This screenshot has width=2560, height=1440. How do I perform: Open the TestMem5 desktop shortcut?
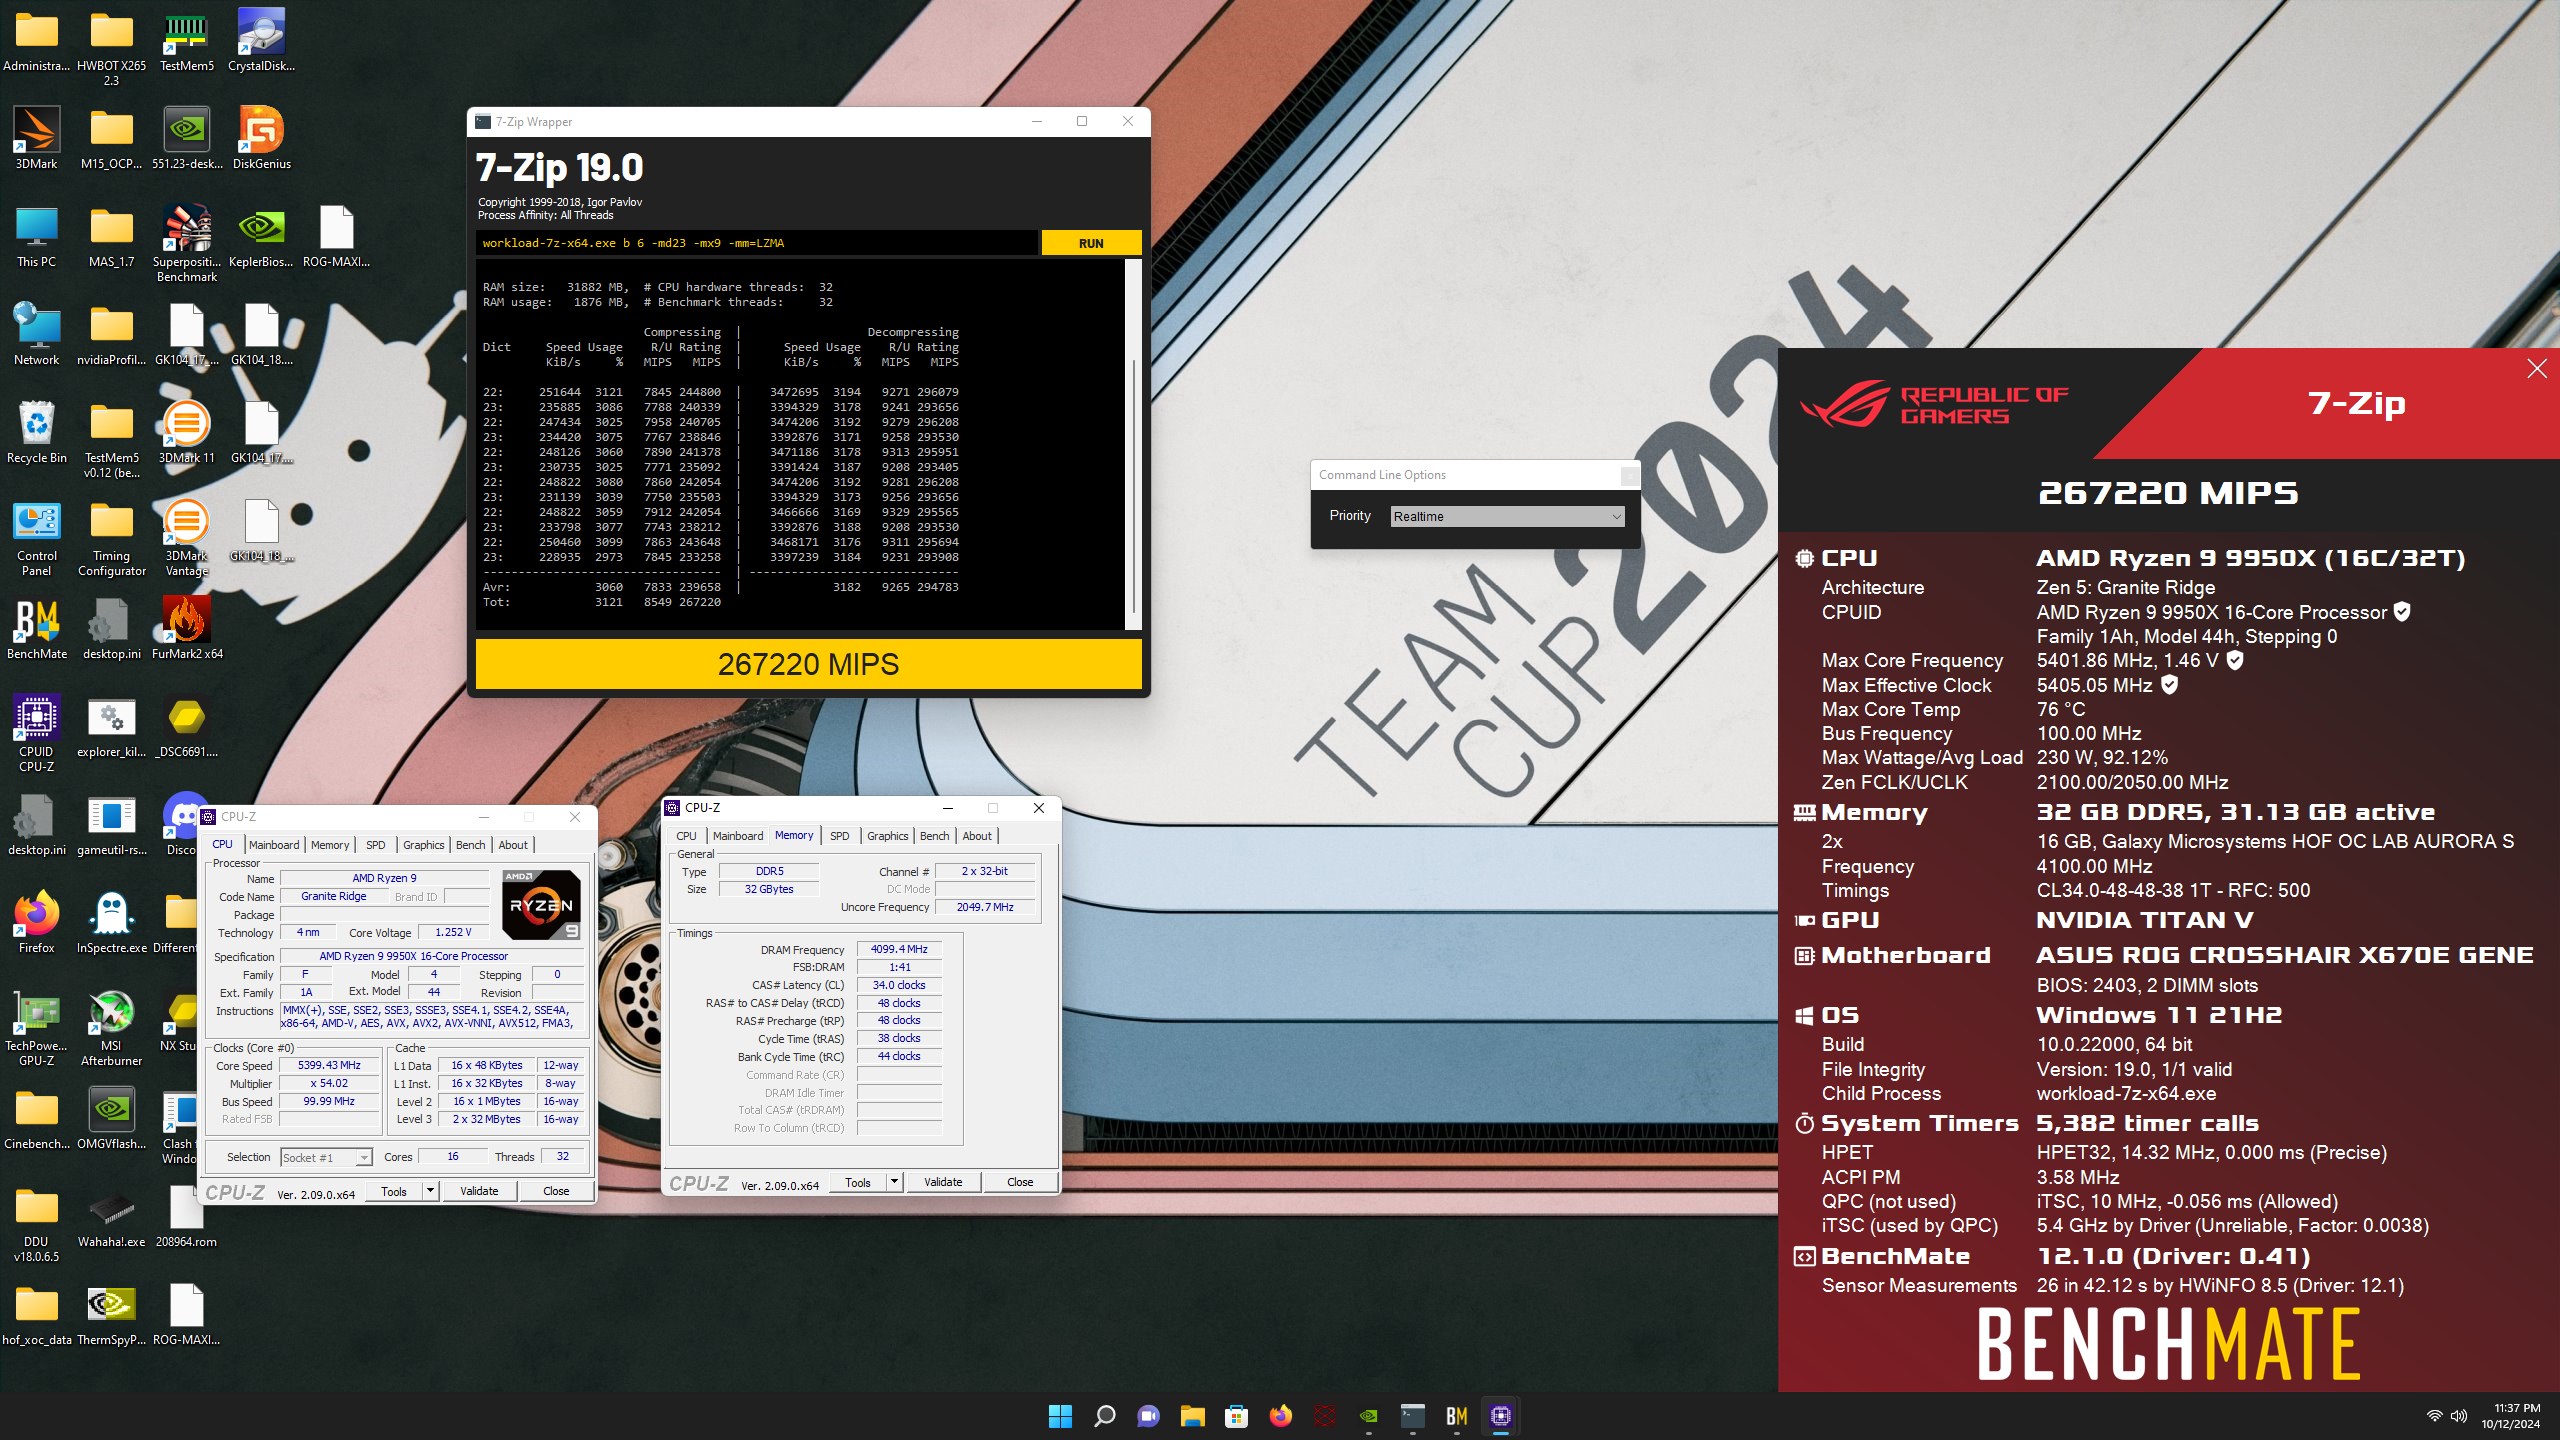[186, 42]
